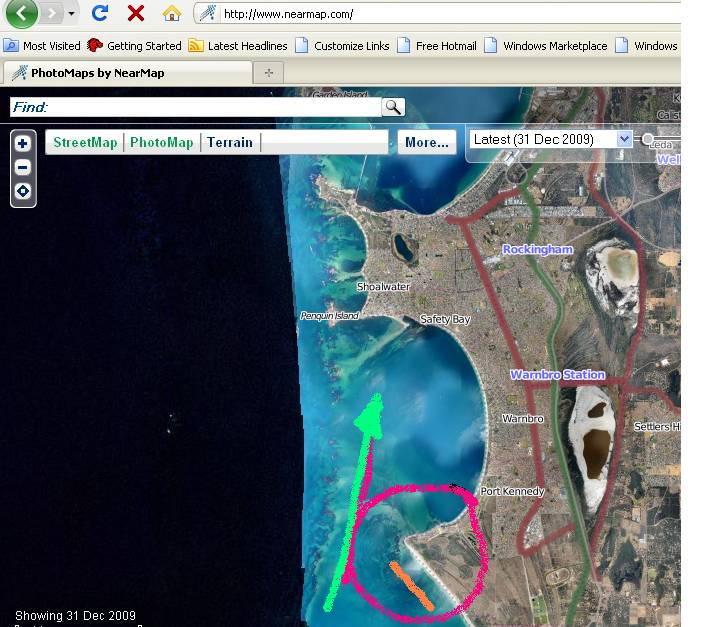Open the navigation history dropdown arrow
Viewport: 705px width, 627px height.
click(x=72, y=14)
